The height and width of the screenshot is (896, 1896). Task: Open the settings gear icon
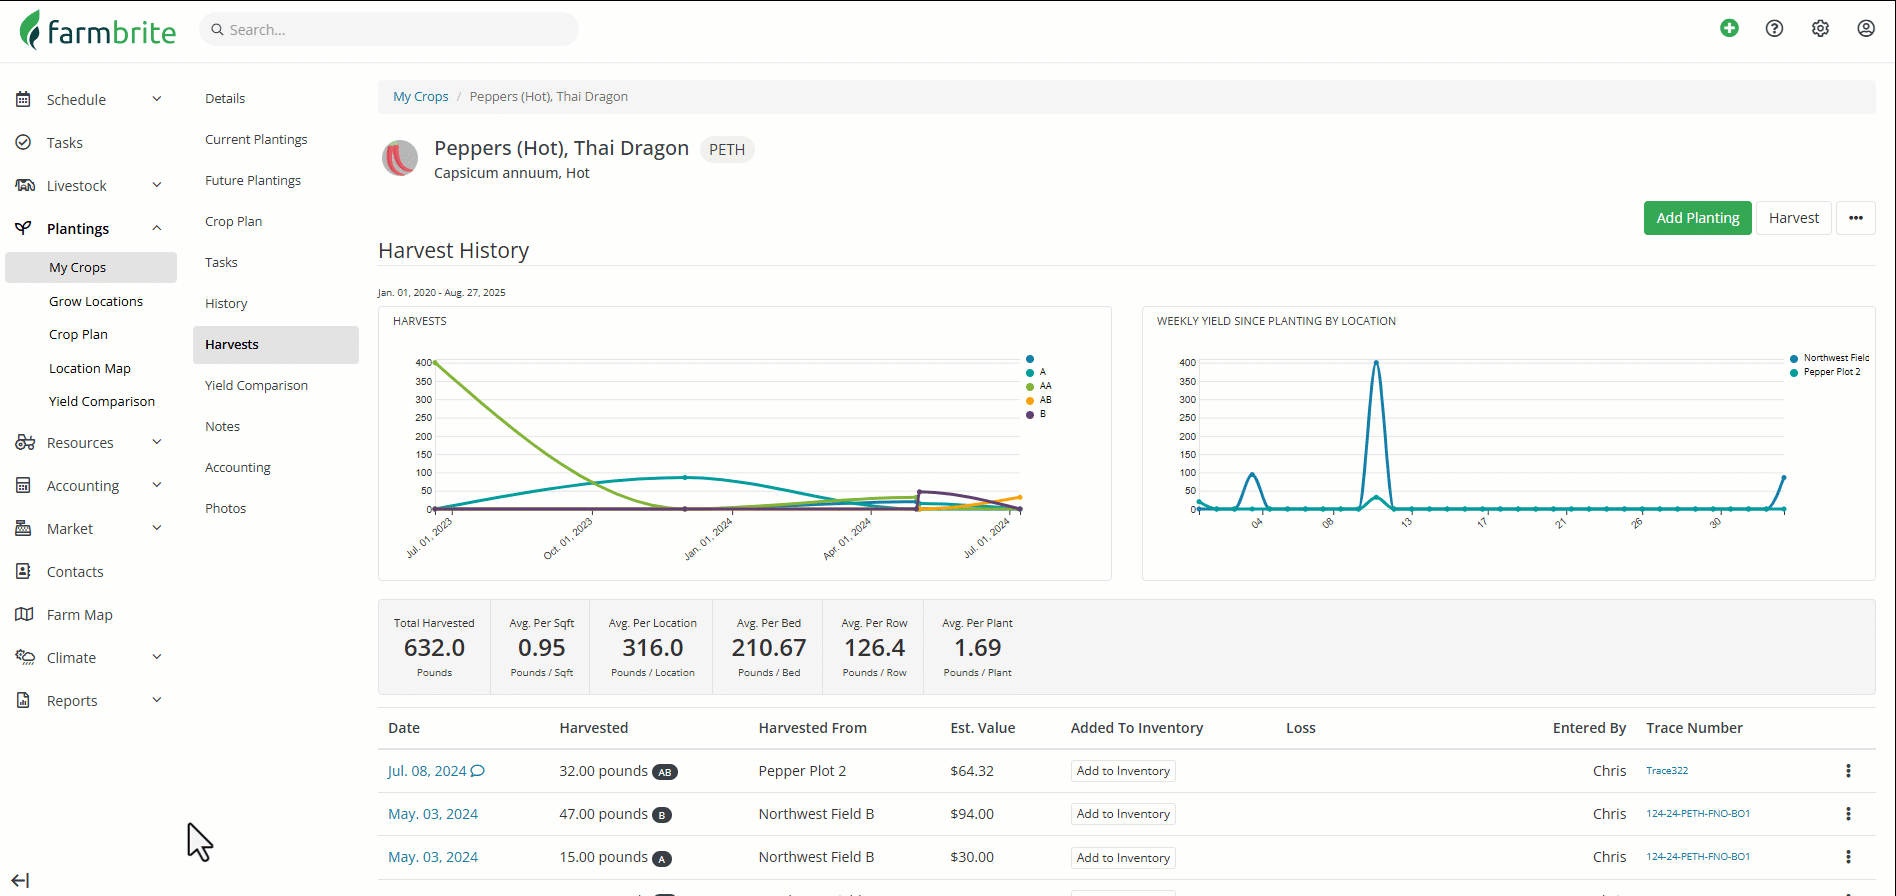tap(1820, 28)
